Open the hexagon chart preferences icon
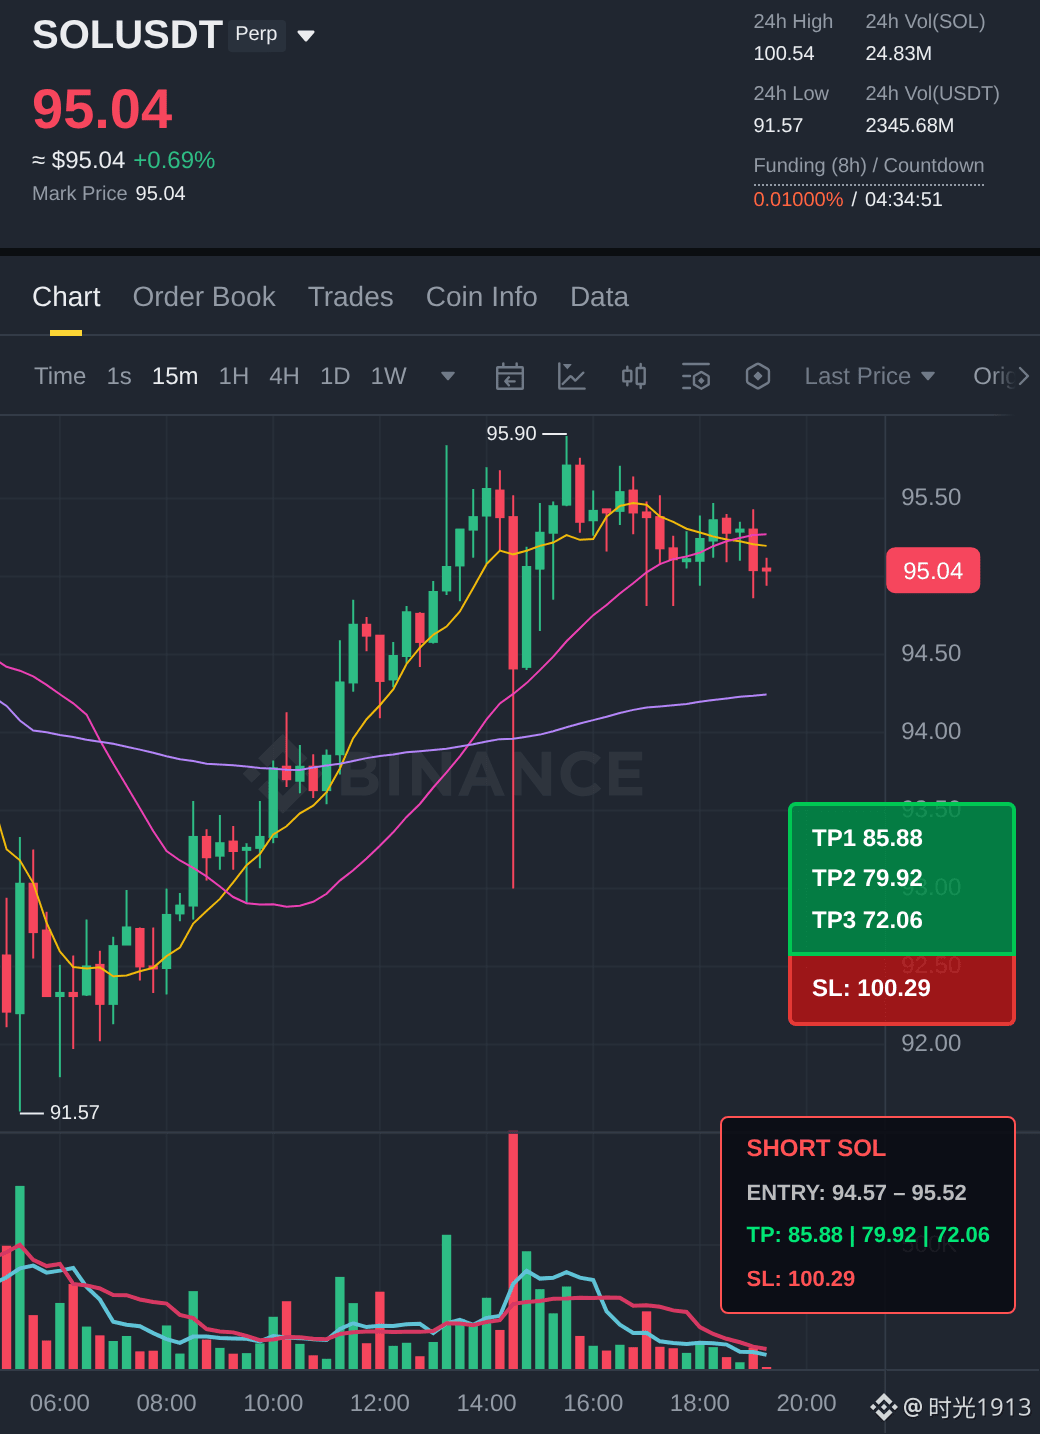Screen dimensions: 1040x1434 tap(758, 376)
